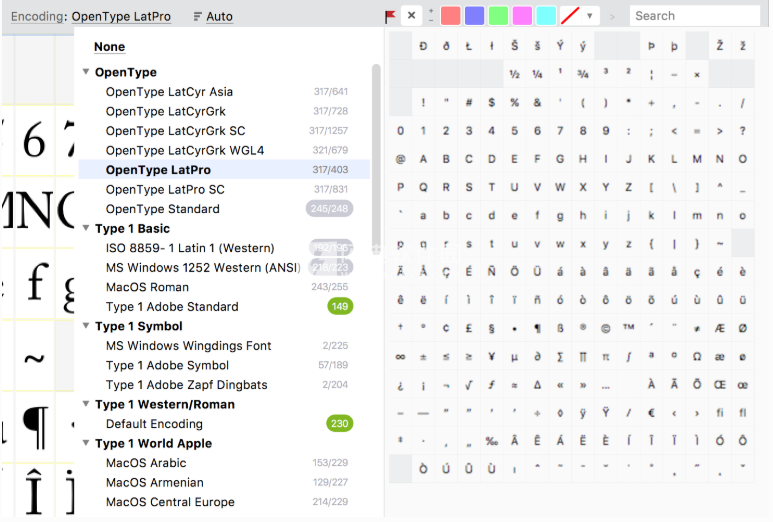Choose MacOS Central Europe encoding
Viewport: 773px width, 522px height.
[x=224, y=502]
